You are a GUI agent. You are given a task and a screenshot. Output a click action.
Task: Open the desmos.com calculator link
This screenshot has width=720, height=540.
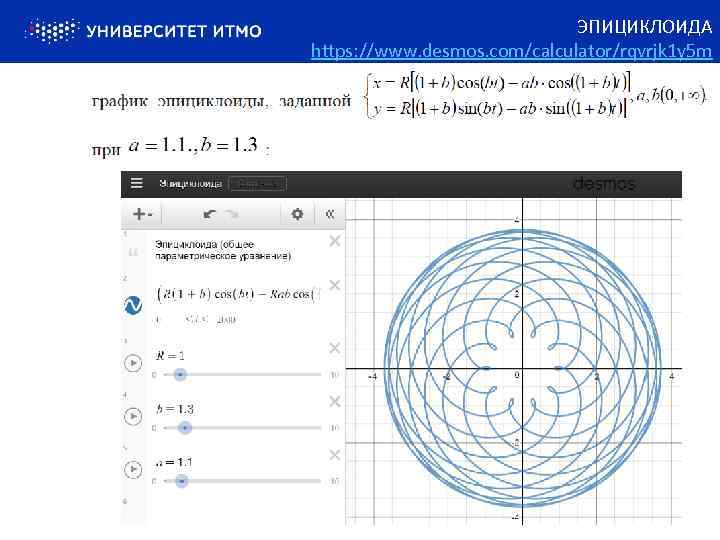pyautogui.click(x=511, y=51)
